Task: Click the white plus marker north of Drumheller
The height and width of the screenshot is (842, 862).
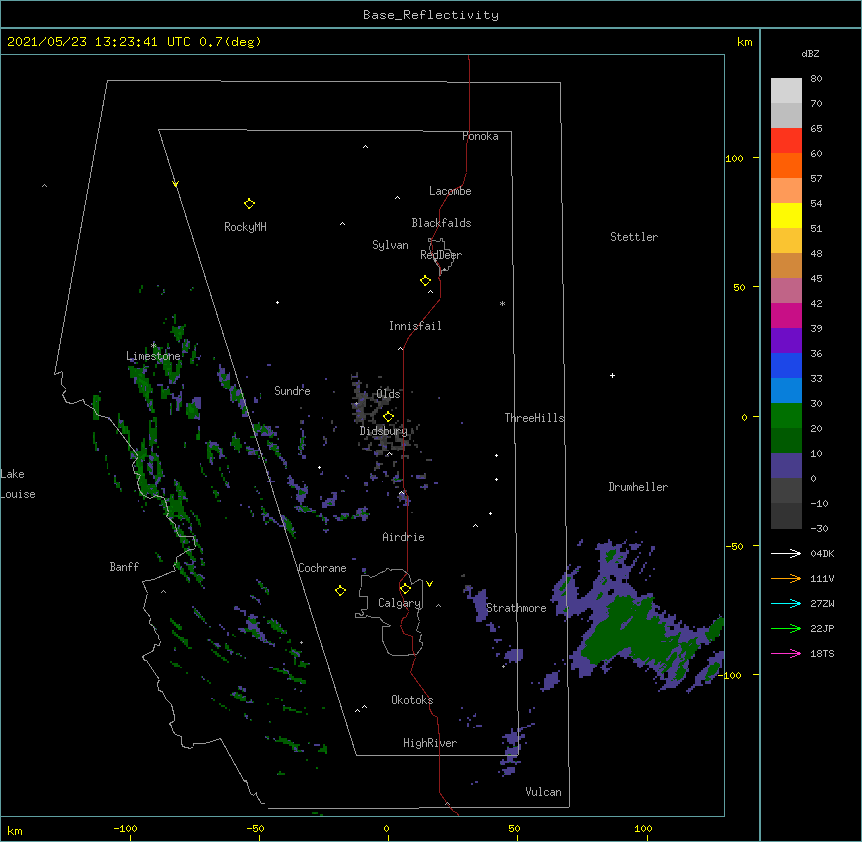Action: point(612,375)
